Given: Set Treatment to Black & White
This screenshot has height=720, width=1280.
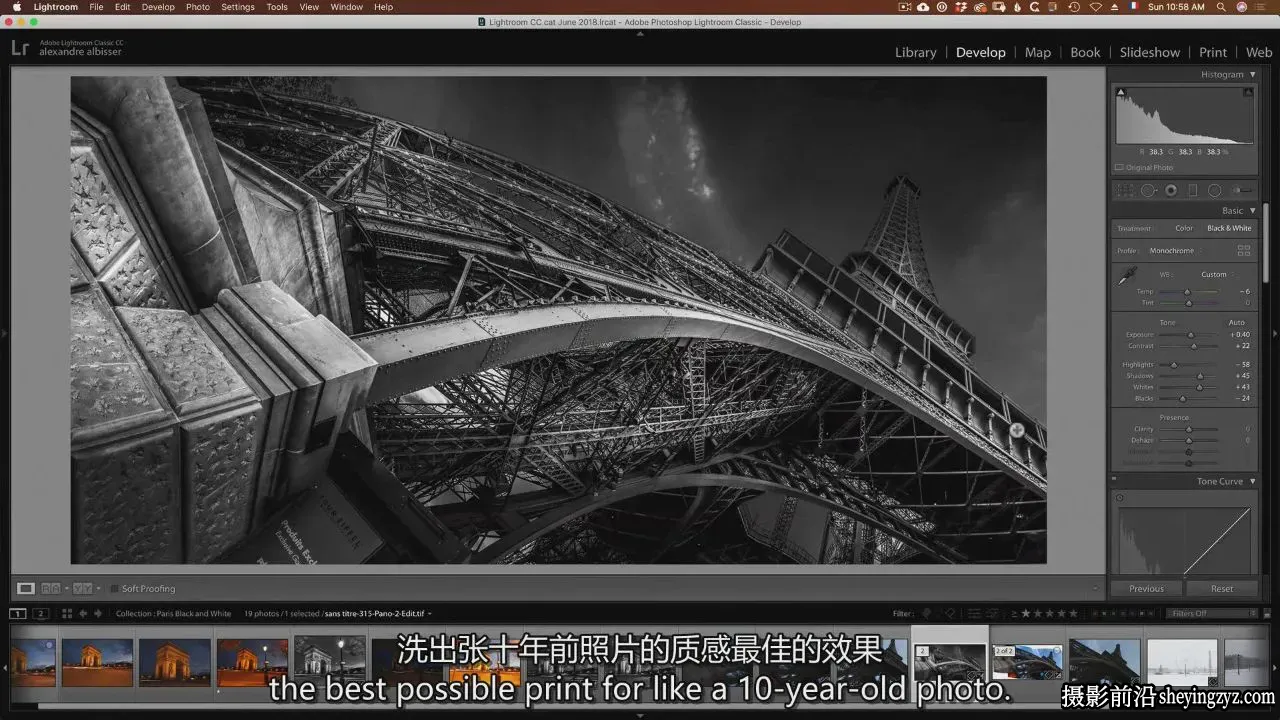Looking at the screenshot, I should point(1229,228).
